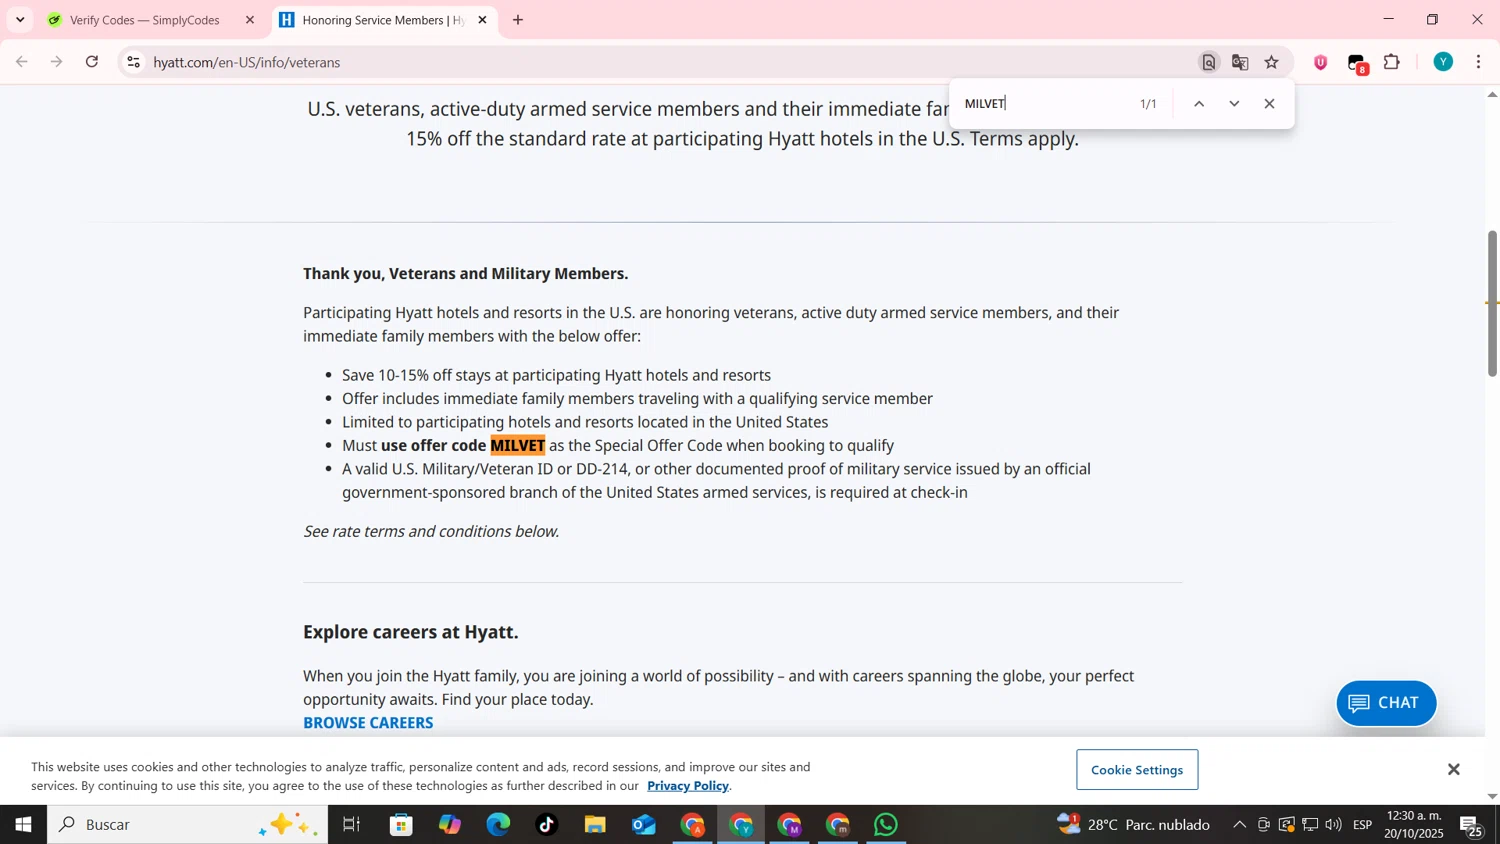Open a new browser tab

pyautogui.click(x=518, y=20)
